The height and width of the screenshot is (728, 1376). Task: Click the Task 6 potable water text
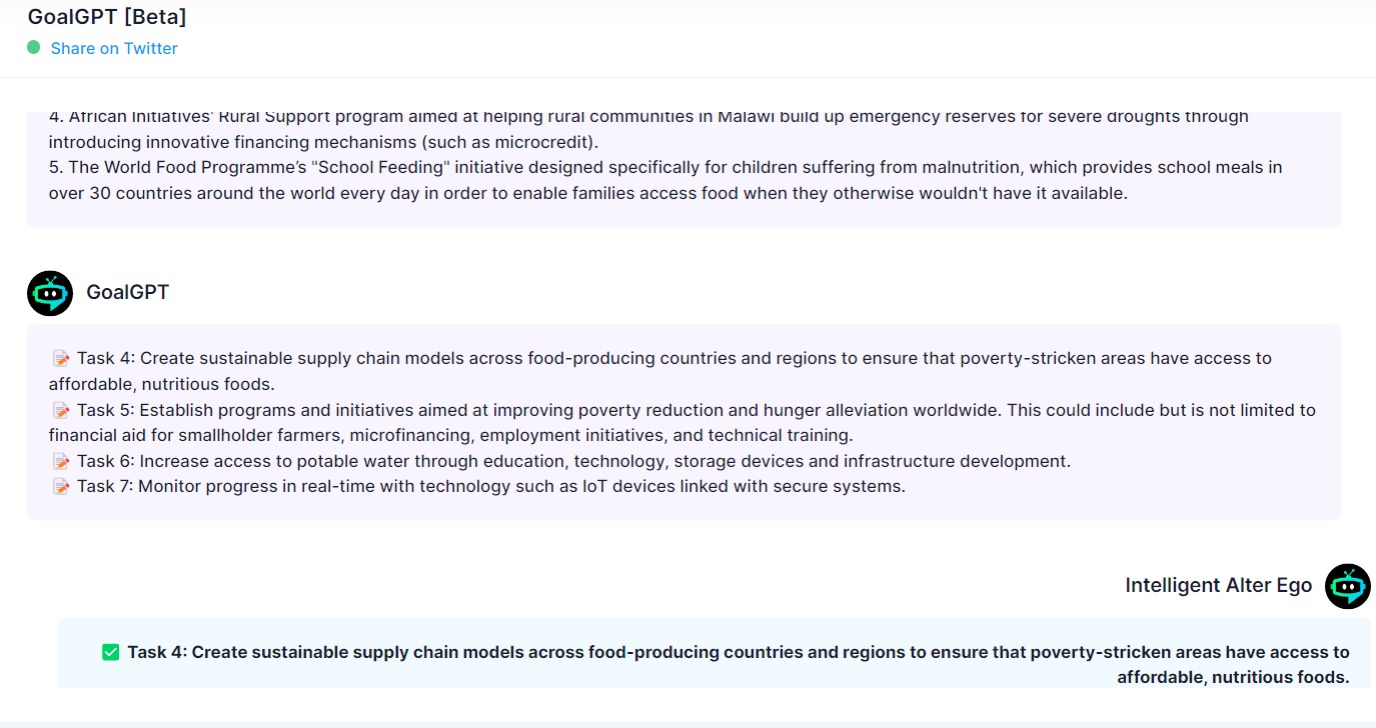pos(574,461)
